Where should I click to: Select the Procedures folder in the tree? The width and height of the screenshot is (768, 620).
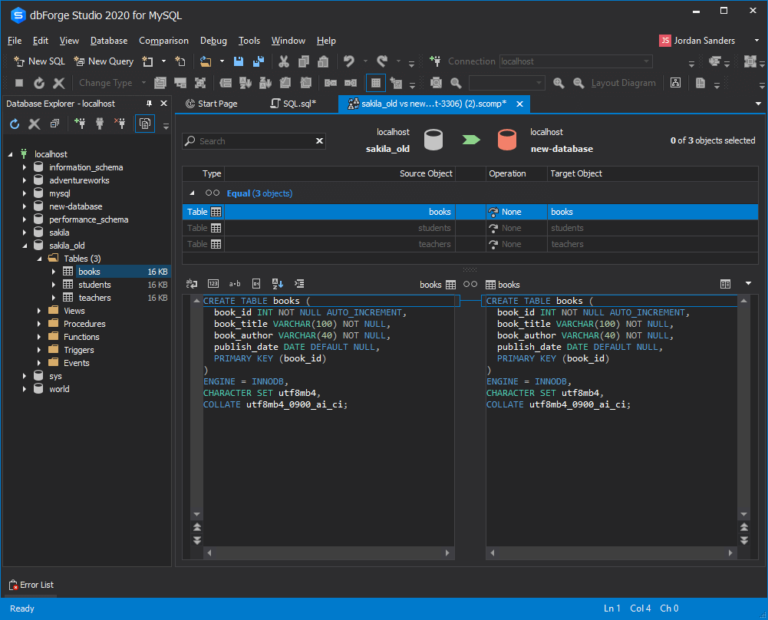[84, 324]
